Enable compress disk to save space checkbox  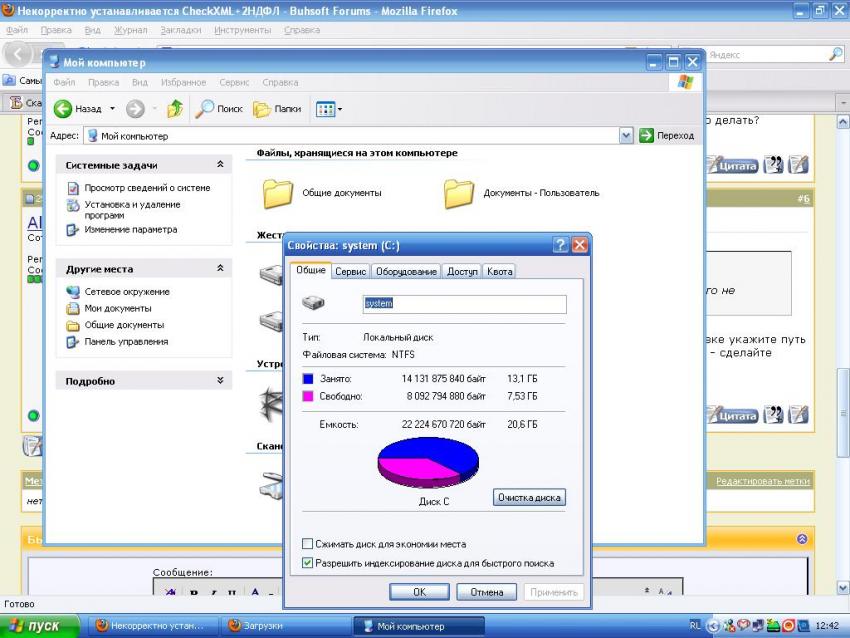pos(308,544)
